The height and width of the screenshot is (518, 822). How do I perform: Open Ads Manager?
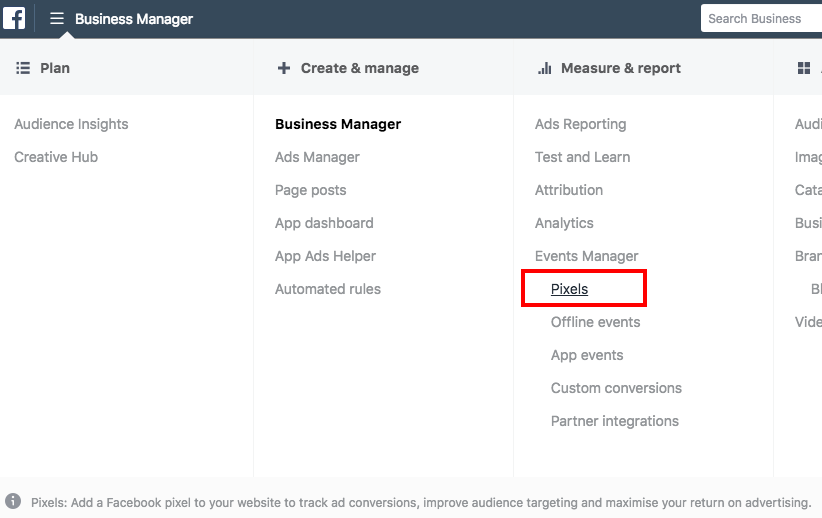pos(317,157)
